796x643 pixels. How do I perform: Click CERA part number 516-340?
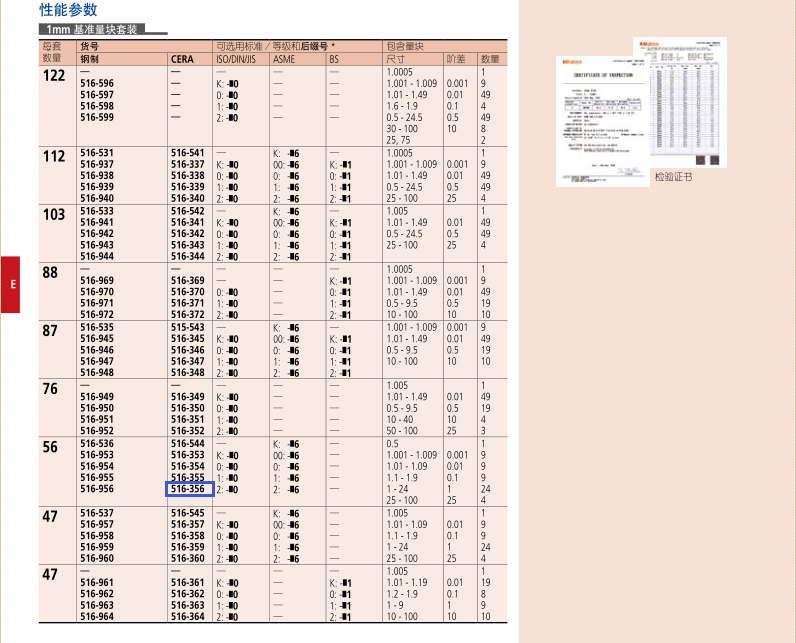pos(188,198)
